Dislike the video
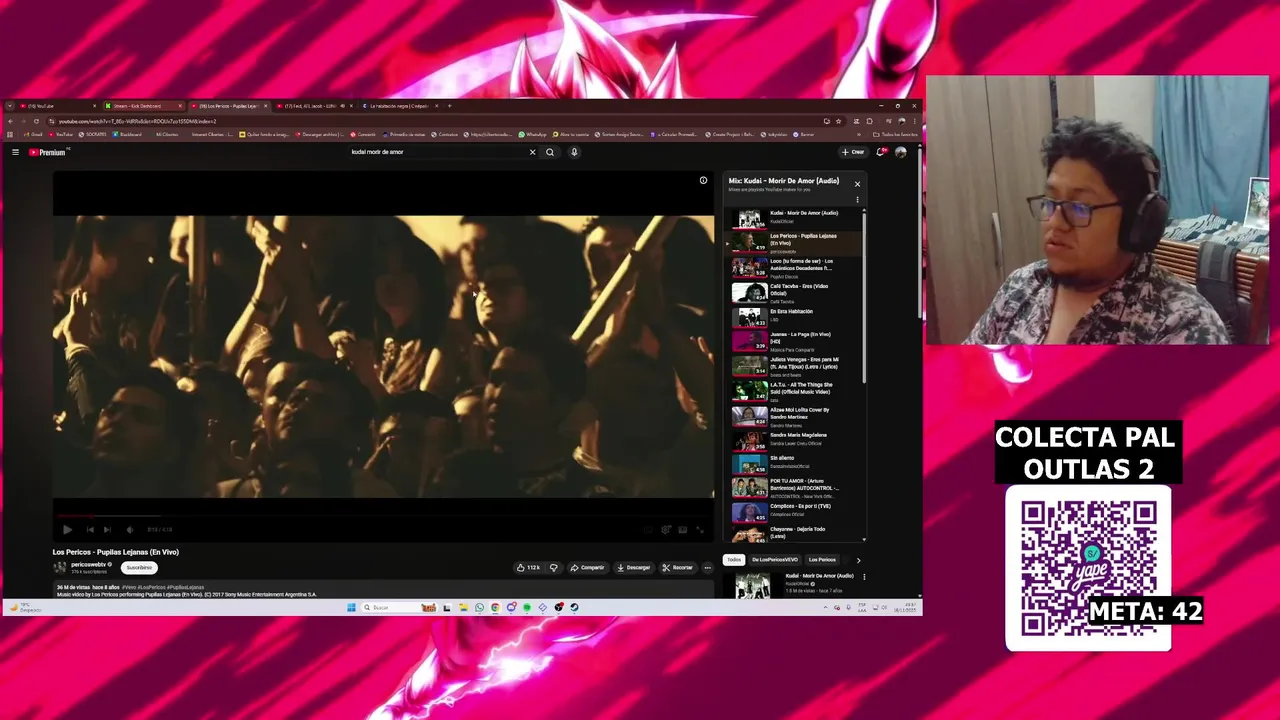The image size is (1280, 720). pos(553,567)
